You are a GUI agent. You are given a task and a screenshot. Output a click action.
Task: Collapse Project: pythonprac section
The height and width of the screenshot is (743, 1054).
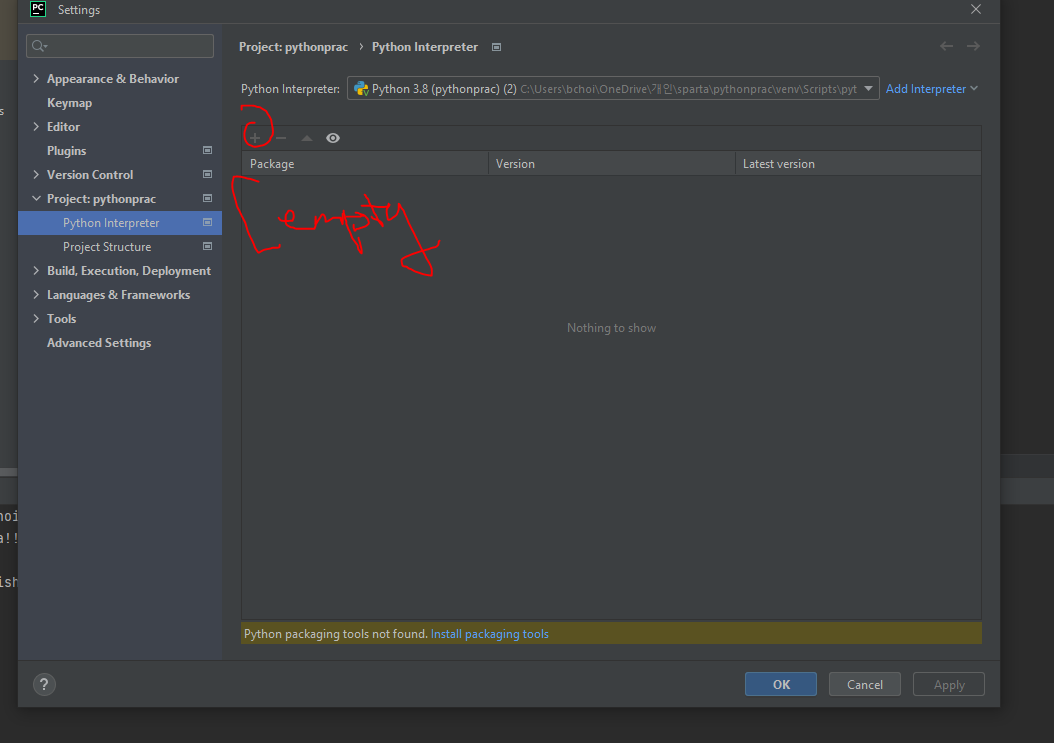tap(36, 198)
